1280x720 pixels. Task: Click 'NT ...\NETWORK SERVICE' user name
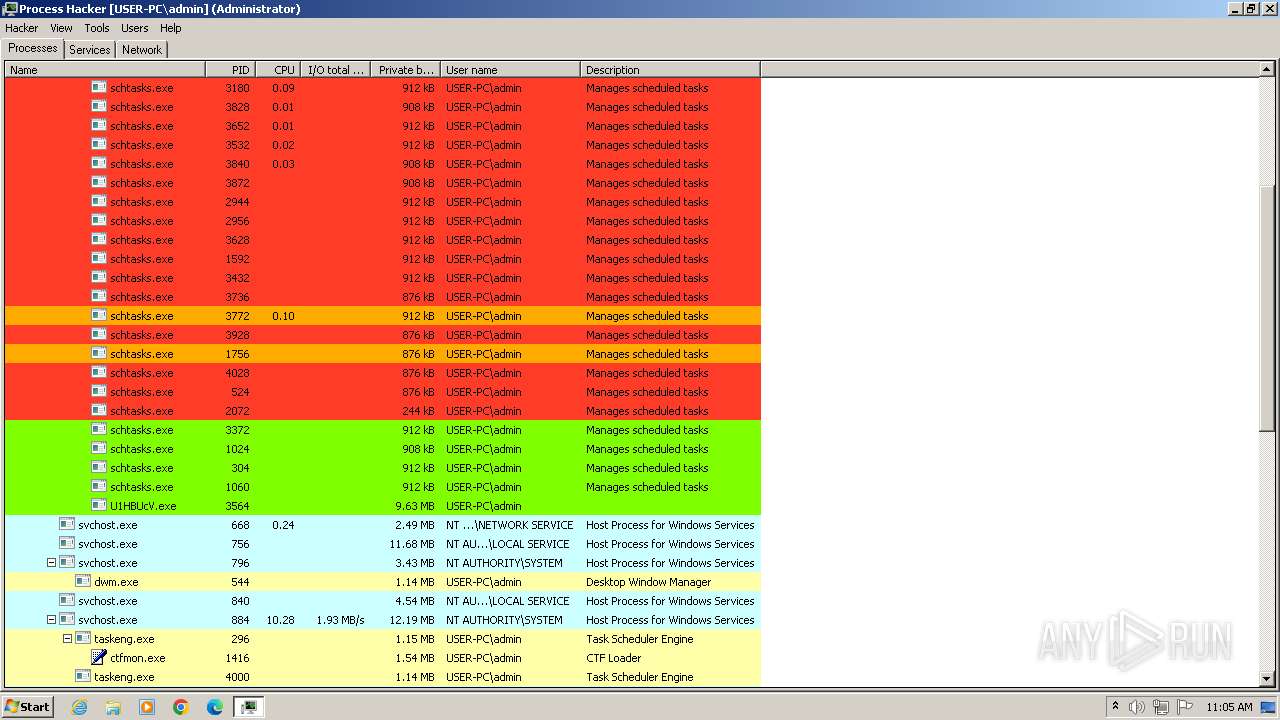pyautogui.click(x=510, y=525)
